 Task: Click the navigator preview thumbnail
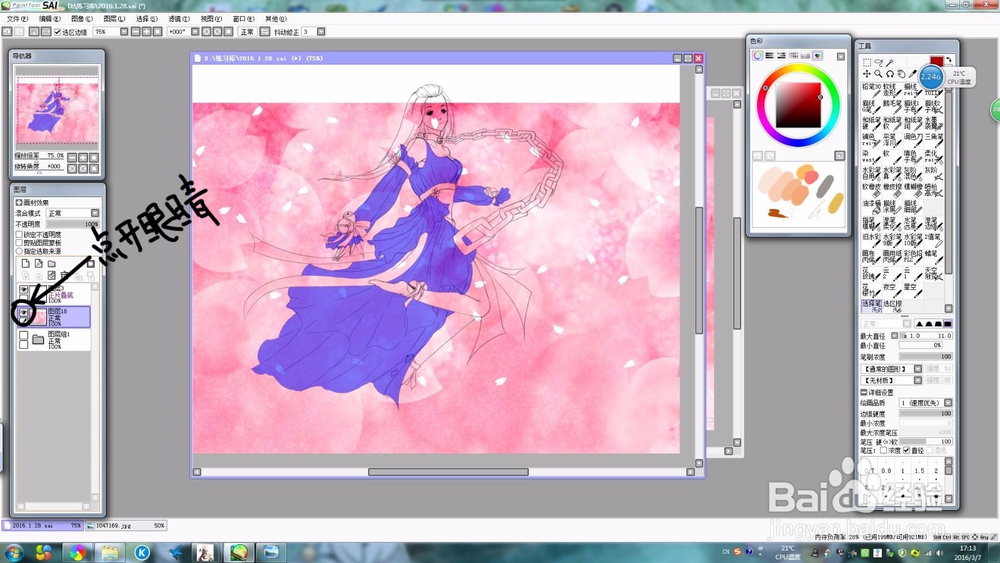point(57,108)
